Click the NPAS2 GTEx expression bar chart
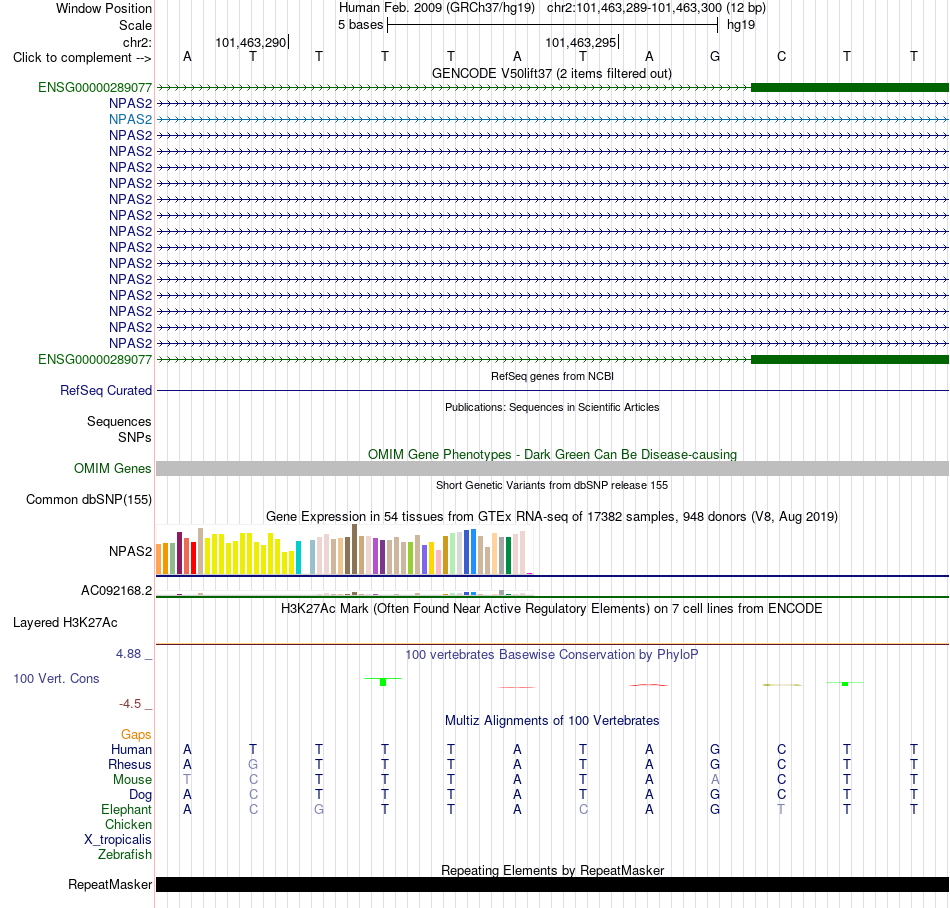The image size is (950, 908). click(x=344, y=549)
